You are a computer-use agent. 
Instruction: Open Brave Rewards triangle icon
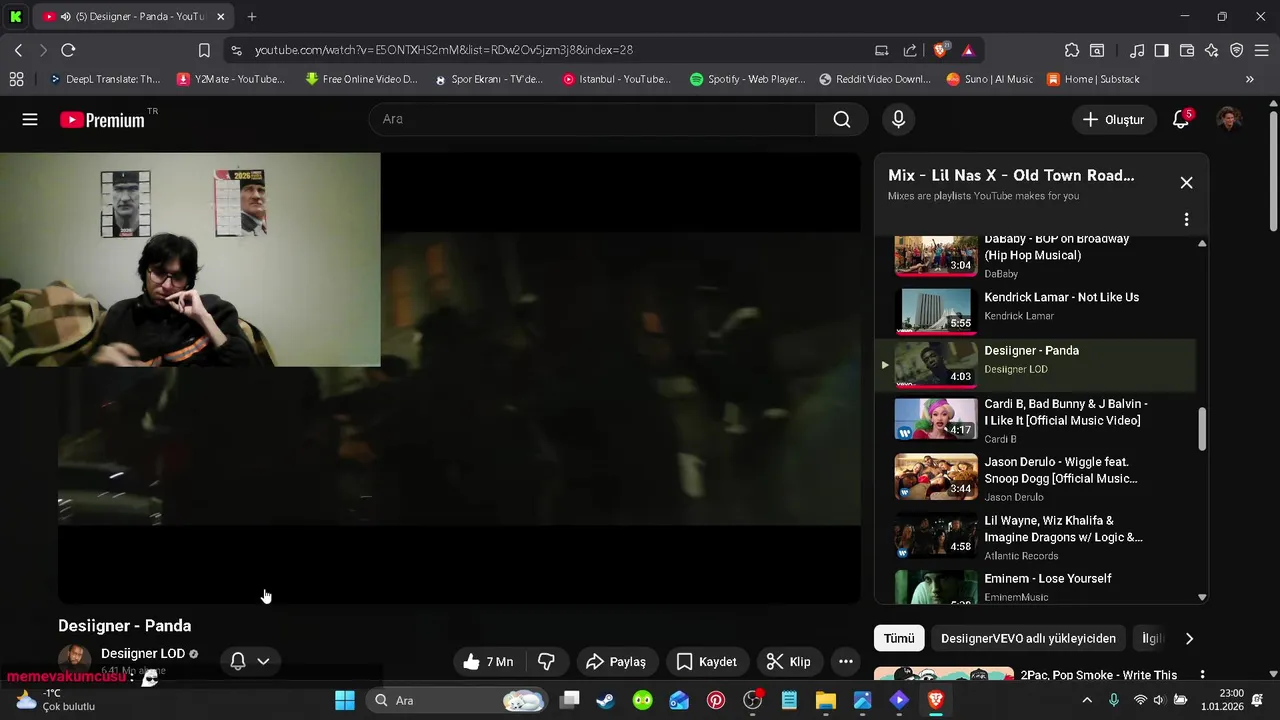(968, 50)
